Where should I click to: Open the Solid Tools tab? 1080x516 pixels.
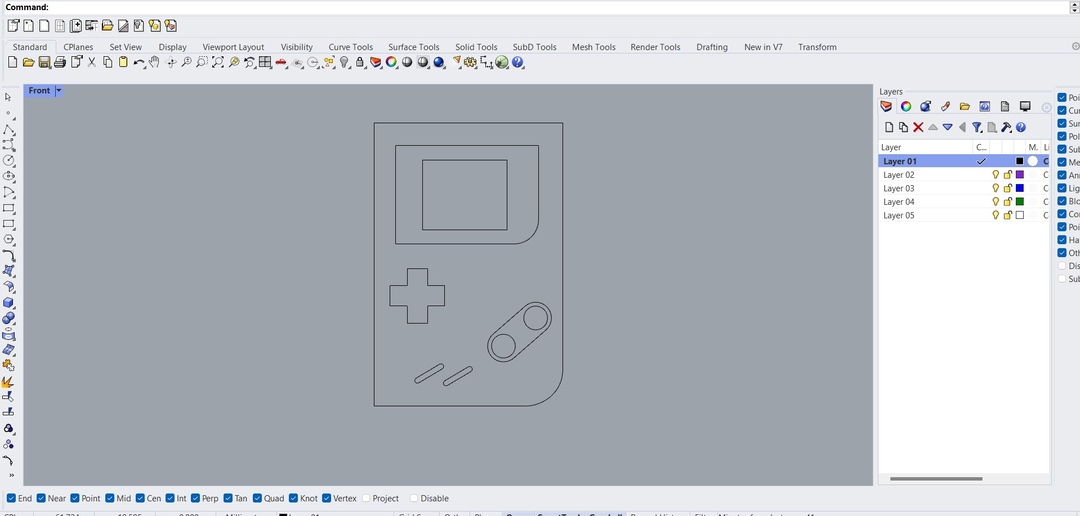click(476, 47)
